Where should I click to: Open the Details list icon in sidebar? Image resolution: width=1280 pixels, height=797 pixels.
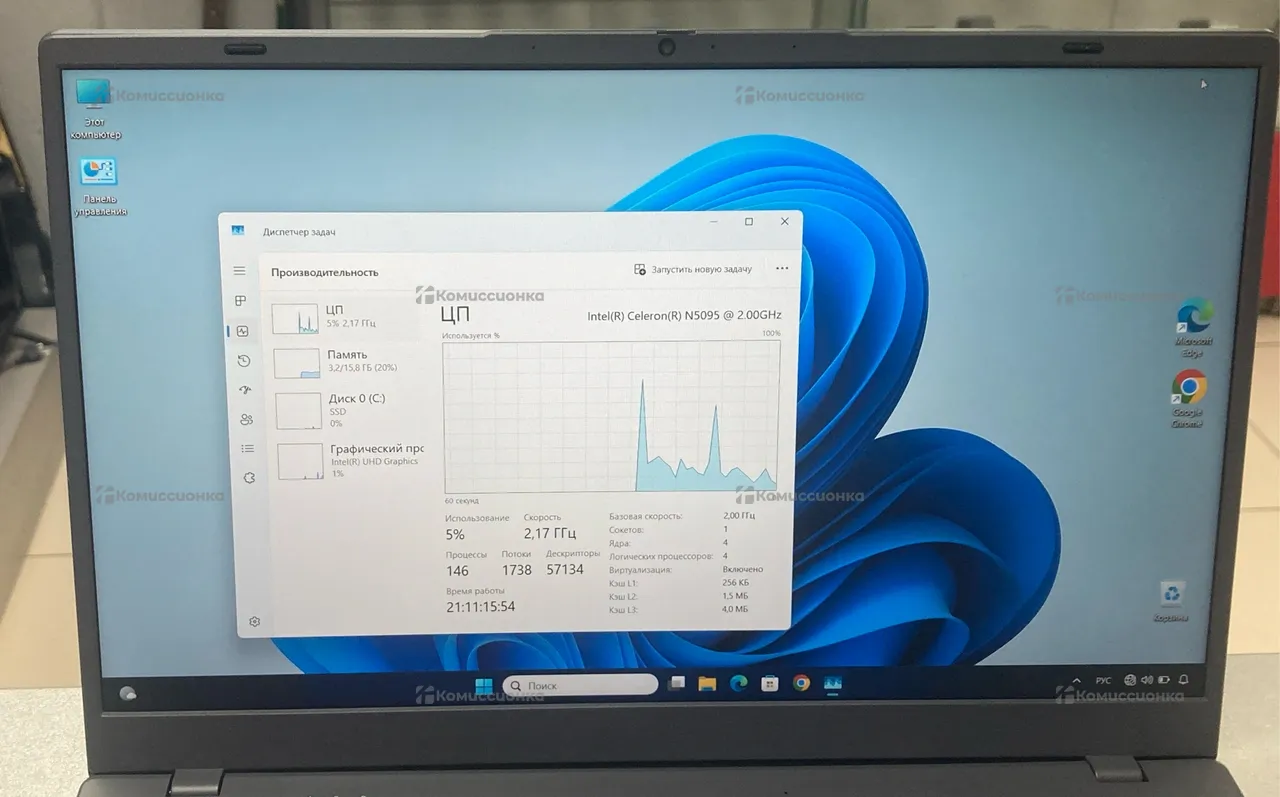[247, 449]
